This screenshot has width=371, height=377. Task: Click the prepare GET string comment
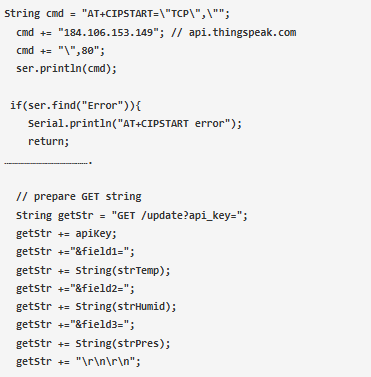click(79, 197)
